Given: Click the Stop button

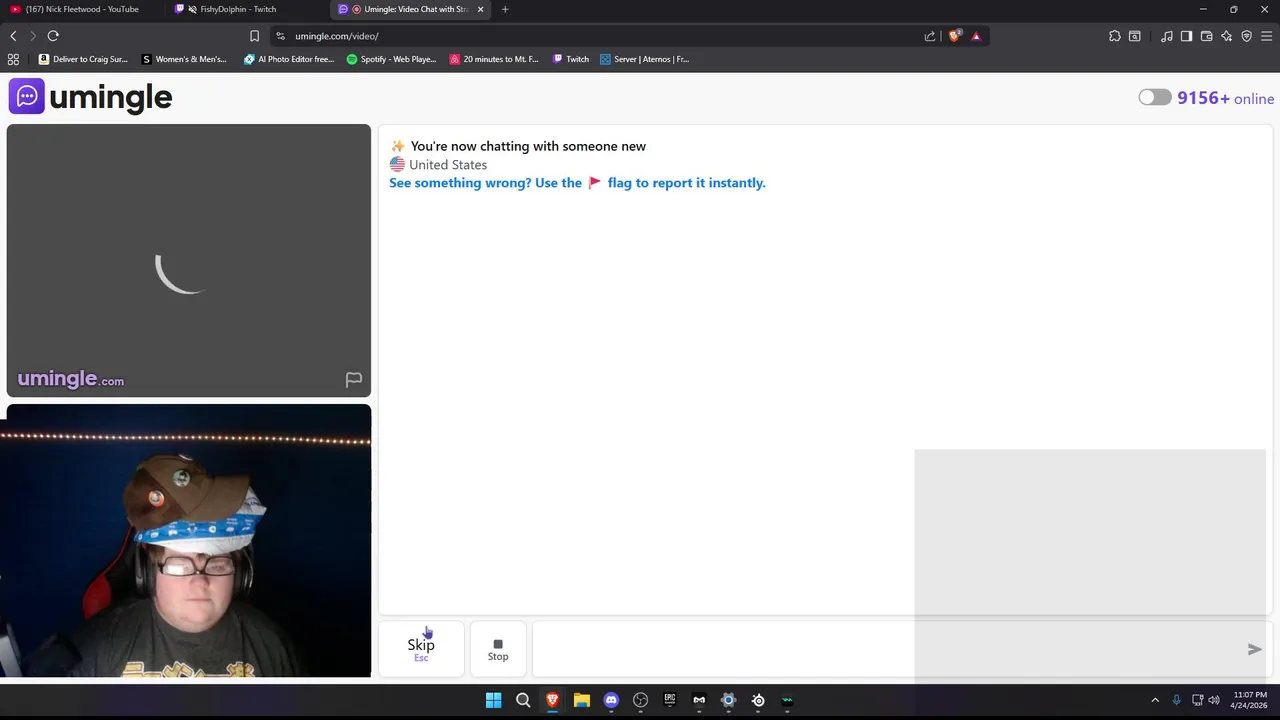Looking at the screenshot, I should [498, 649].
